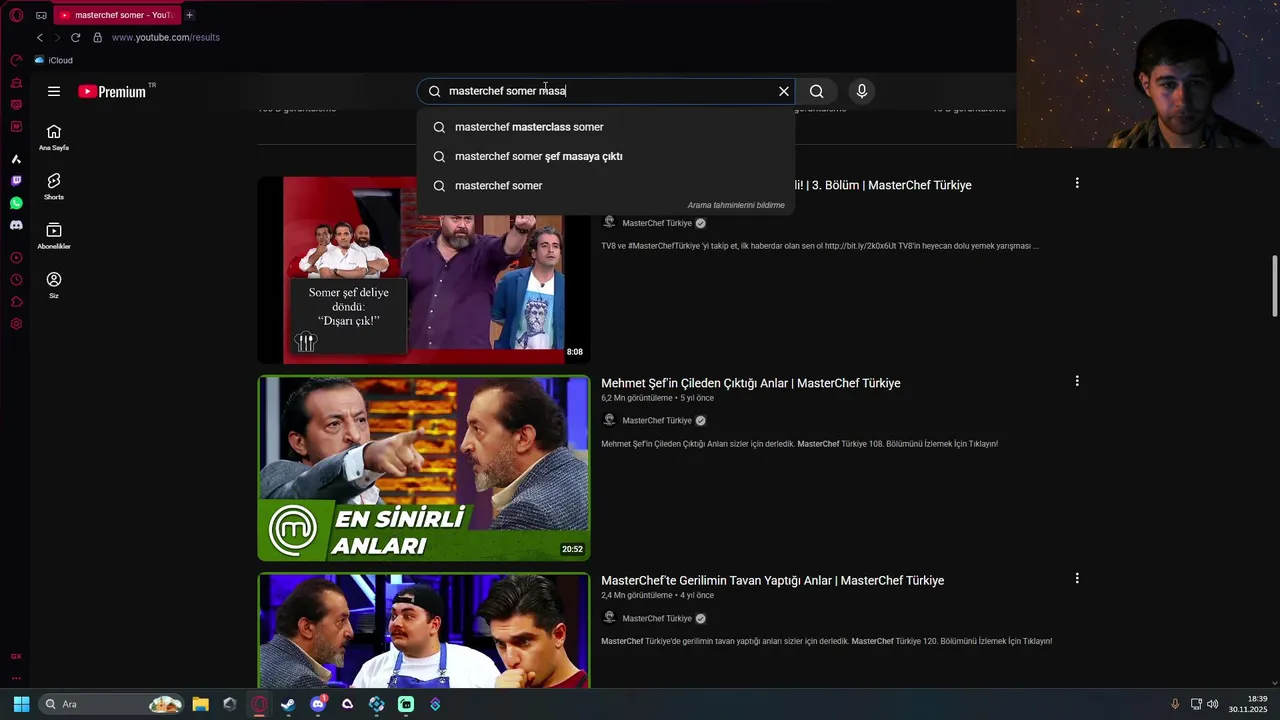Open Steam from taskbar
Image resolution: width=1280 pixels, height=720 pixels.
pyautogui.click(x=288, y=704)
